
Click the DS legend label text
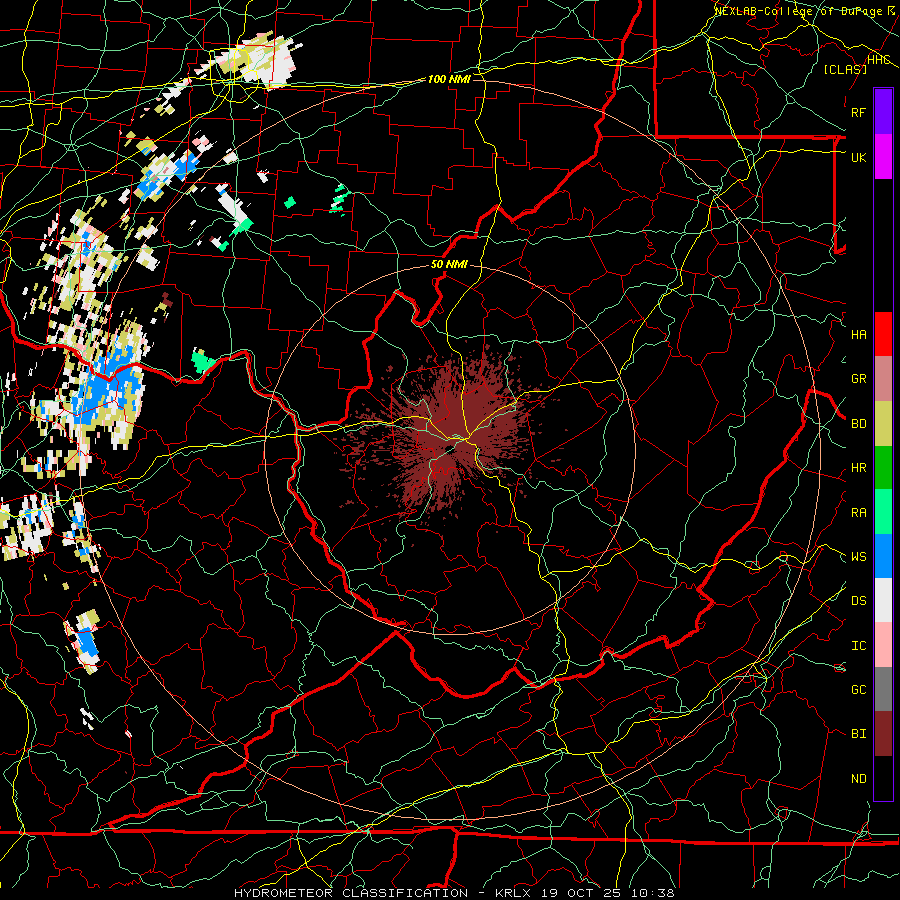[x=858, y=600]
